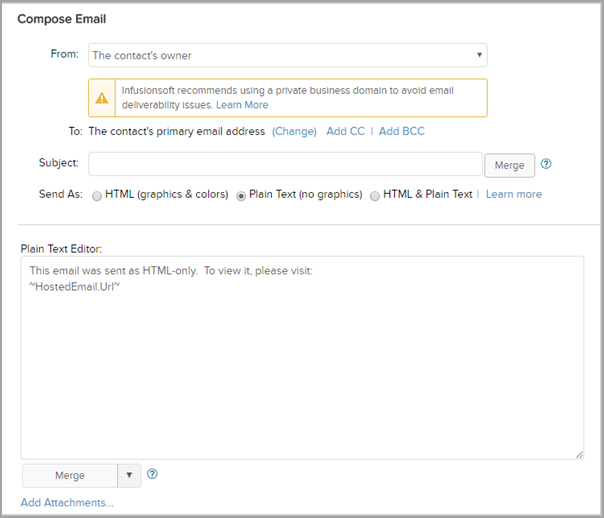The image size is (604, 518).
Task: Open Learn more link beside Send As
Action: point(514,194)
